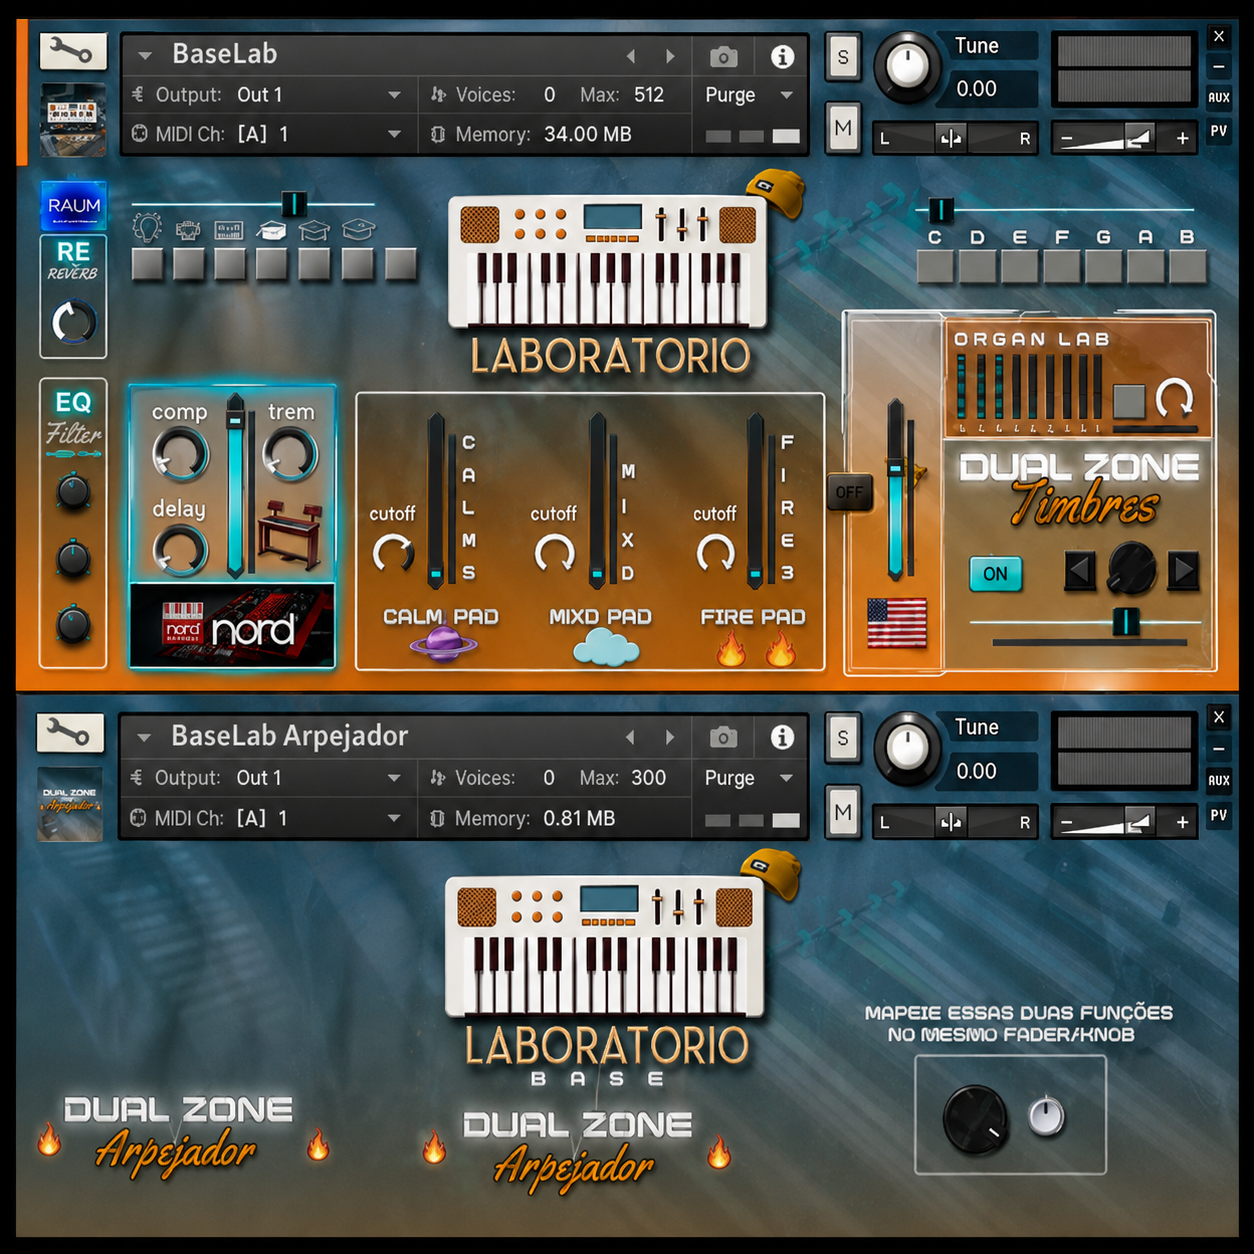The image size is (1254, 1254).
Task: Click the Dual Zone Arpejador thumbnail image
Action: [x=70, y=804]
